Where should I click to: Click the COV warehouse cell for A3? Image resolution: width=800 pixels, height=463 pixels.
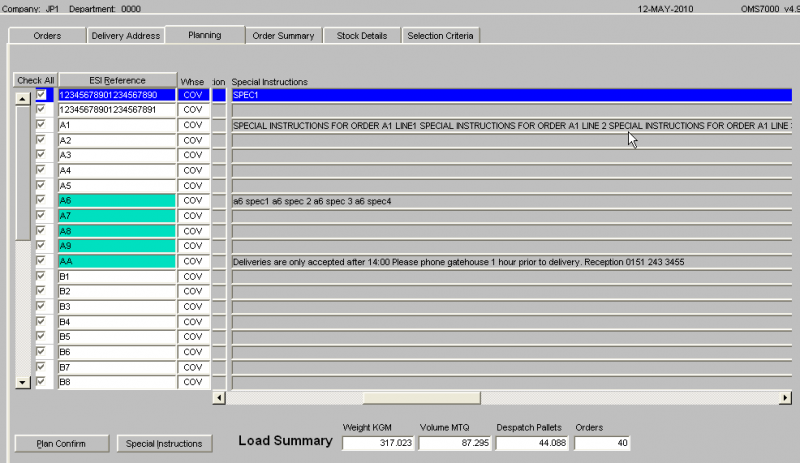point(193,155)
